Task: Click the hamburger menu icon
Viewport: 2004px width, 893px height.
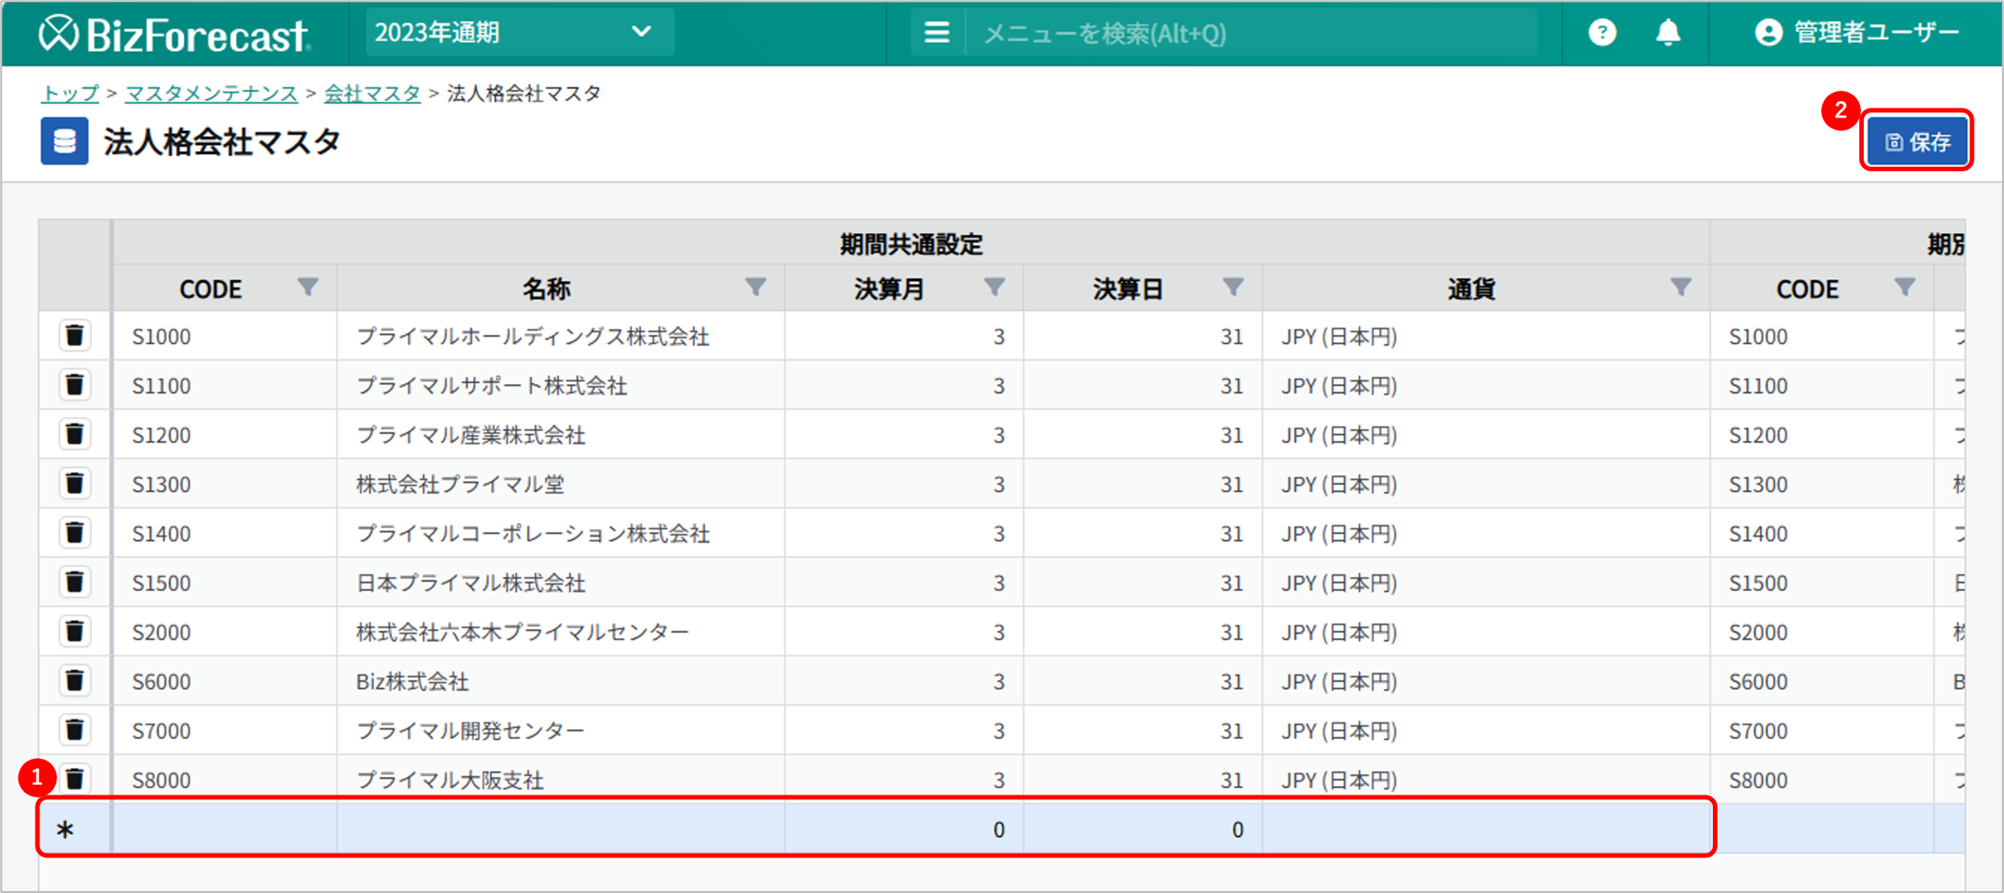Action: [936, 33]
